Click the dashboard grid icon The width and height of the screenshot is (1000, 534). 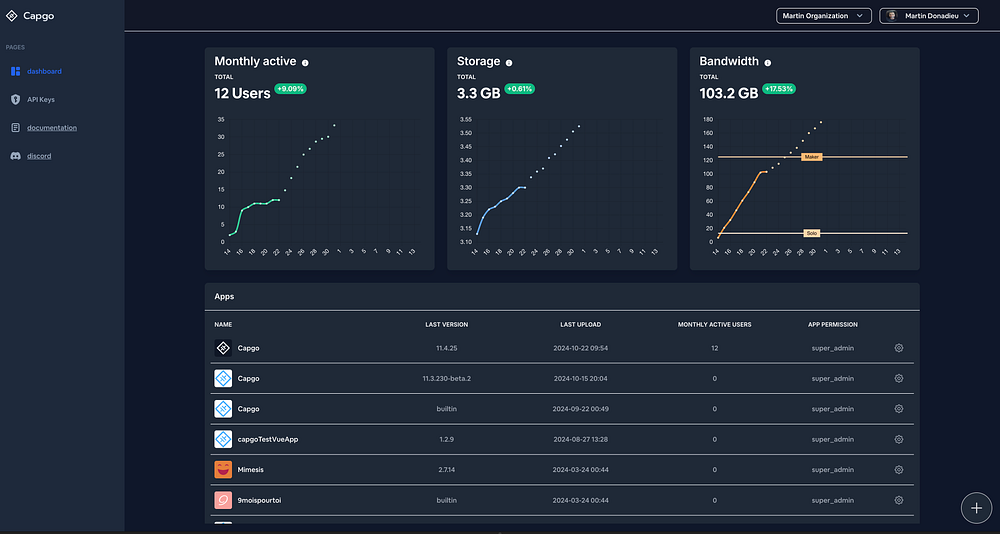click(x=16, y=71)
